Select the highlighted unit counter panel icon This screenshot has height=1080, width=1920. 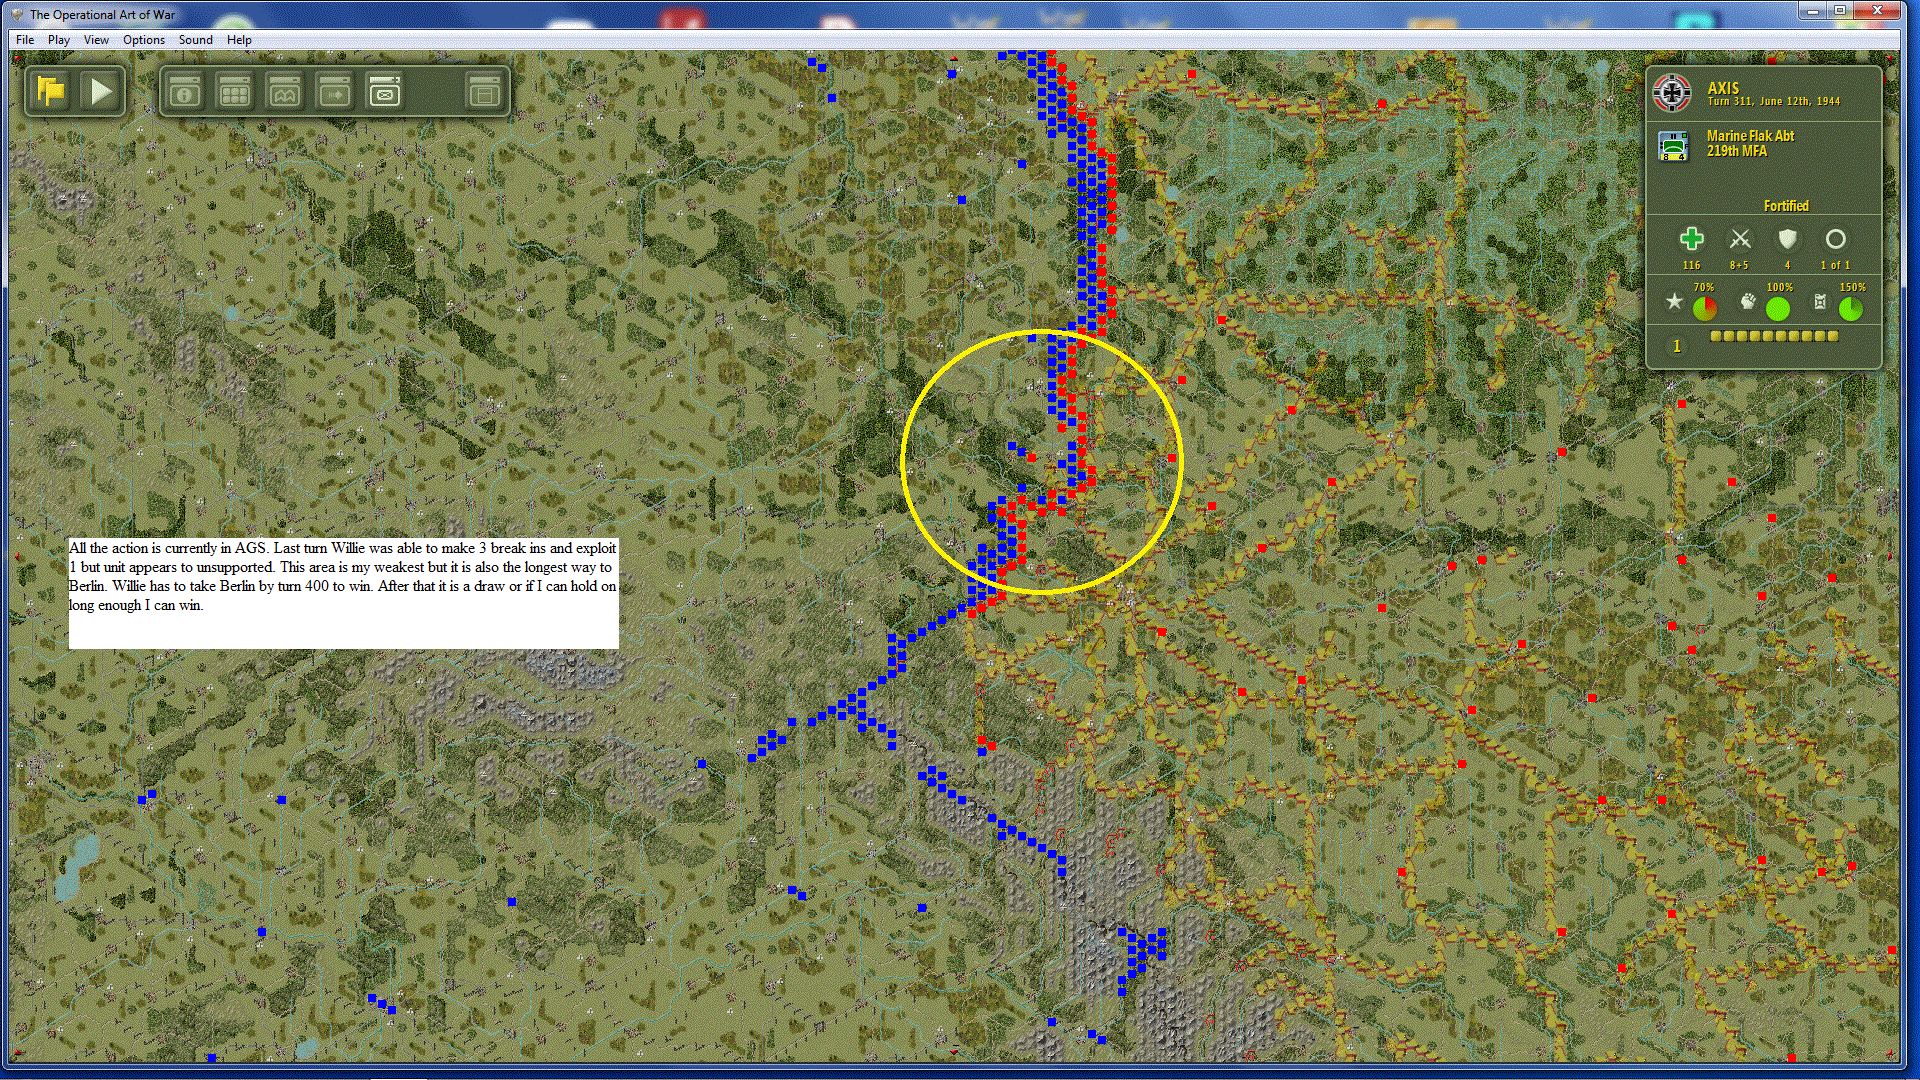385,92
